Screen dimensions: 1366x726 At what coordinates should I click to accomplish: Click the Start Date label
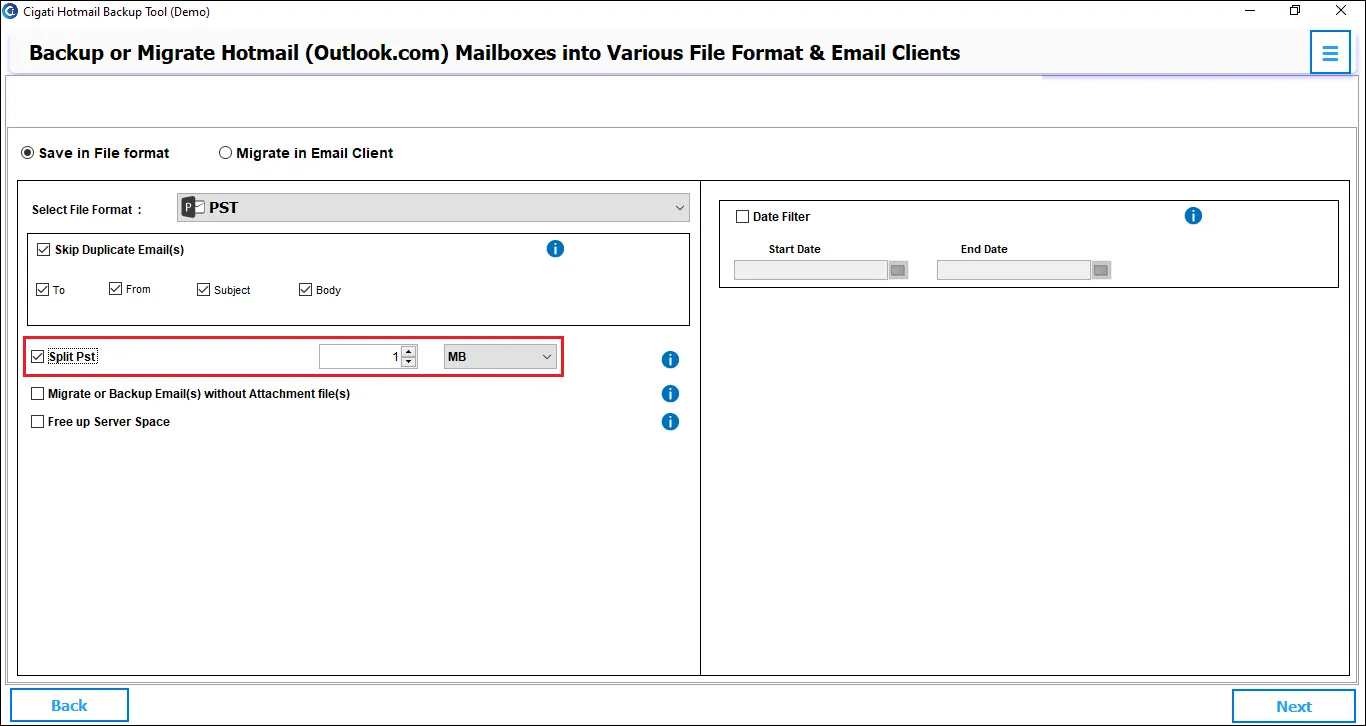[795, 249]
